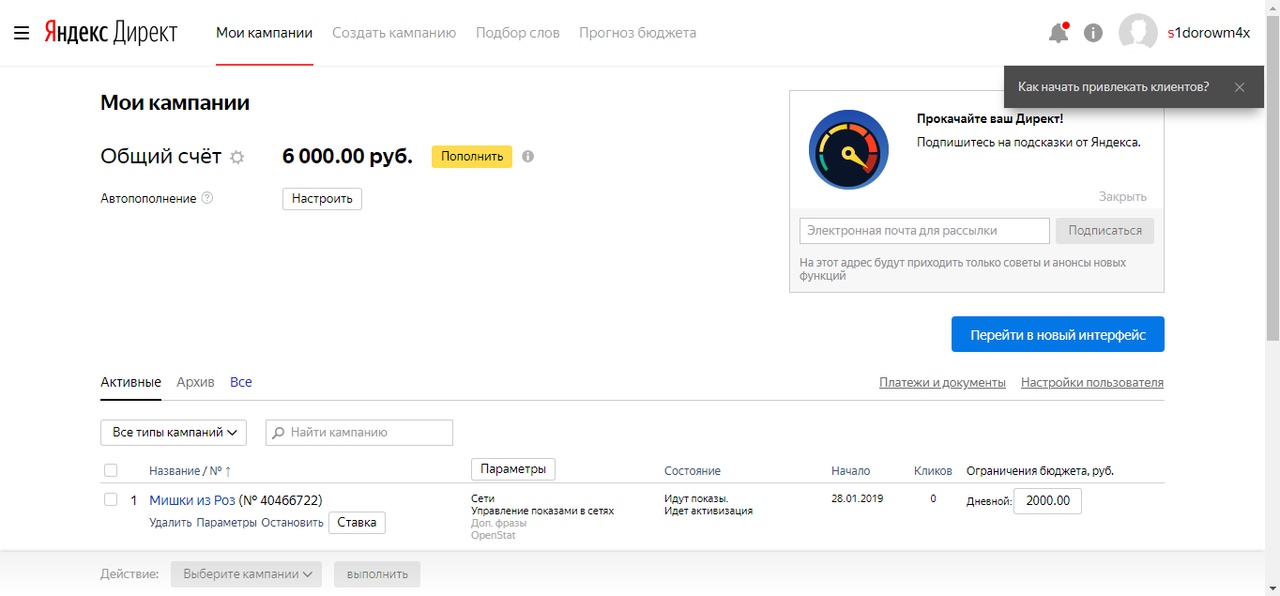
Task: Click info icon next to Пополнить
Action: 528,156
